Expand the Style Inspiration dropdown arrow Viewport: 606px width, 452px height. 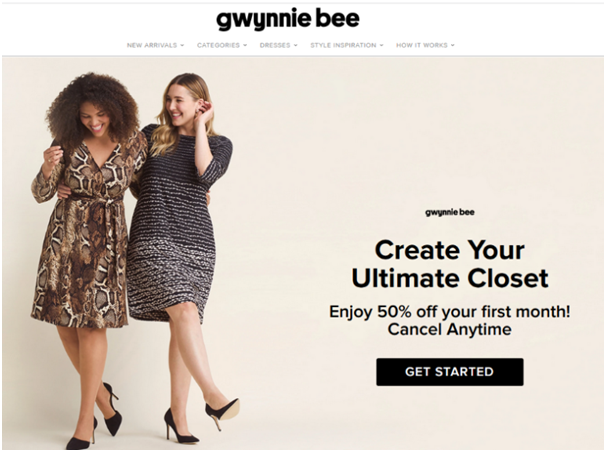tap(381, 45)
